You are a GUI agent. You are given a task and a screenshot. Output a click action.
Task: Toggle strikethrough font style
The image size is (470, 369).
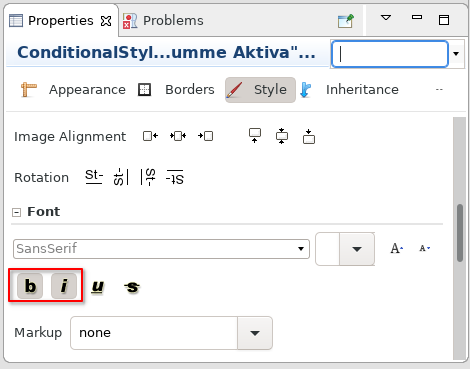[132, 287]
